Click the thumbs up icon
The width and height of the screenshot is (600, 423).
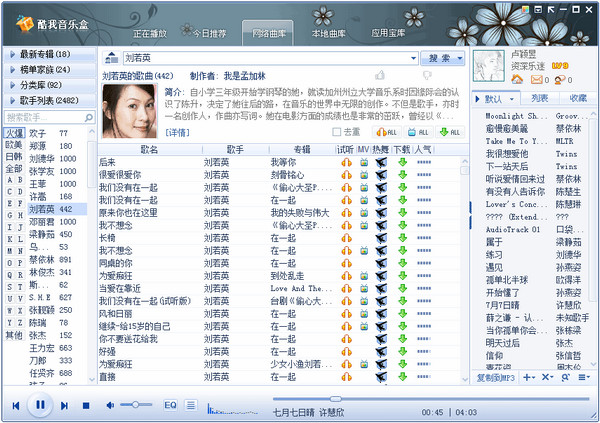tap(380, 75)
